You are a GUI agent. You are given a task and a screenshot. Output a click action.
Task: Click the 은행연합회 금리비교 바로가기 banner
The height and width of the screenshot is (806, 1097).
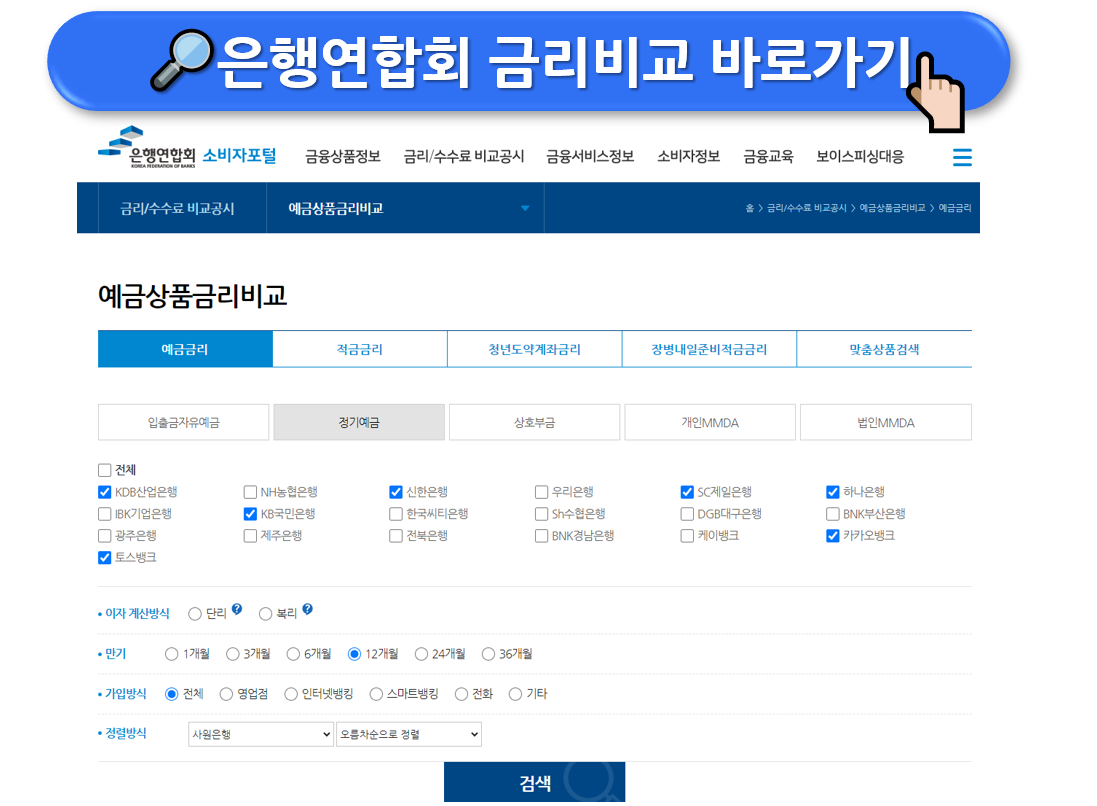[528, 63]
